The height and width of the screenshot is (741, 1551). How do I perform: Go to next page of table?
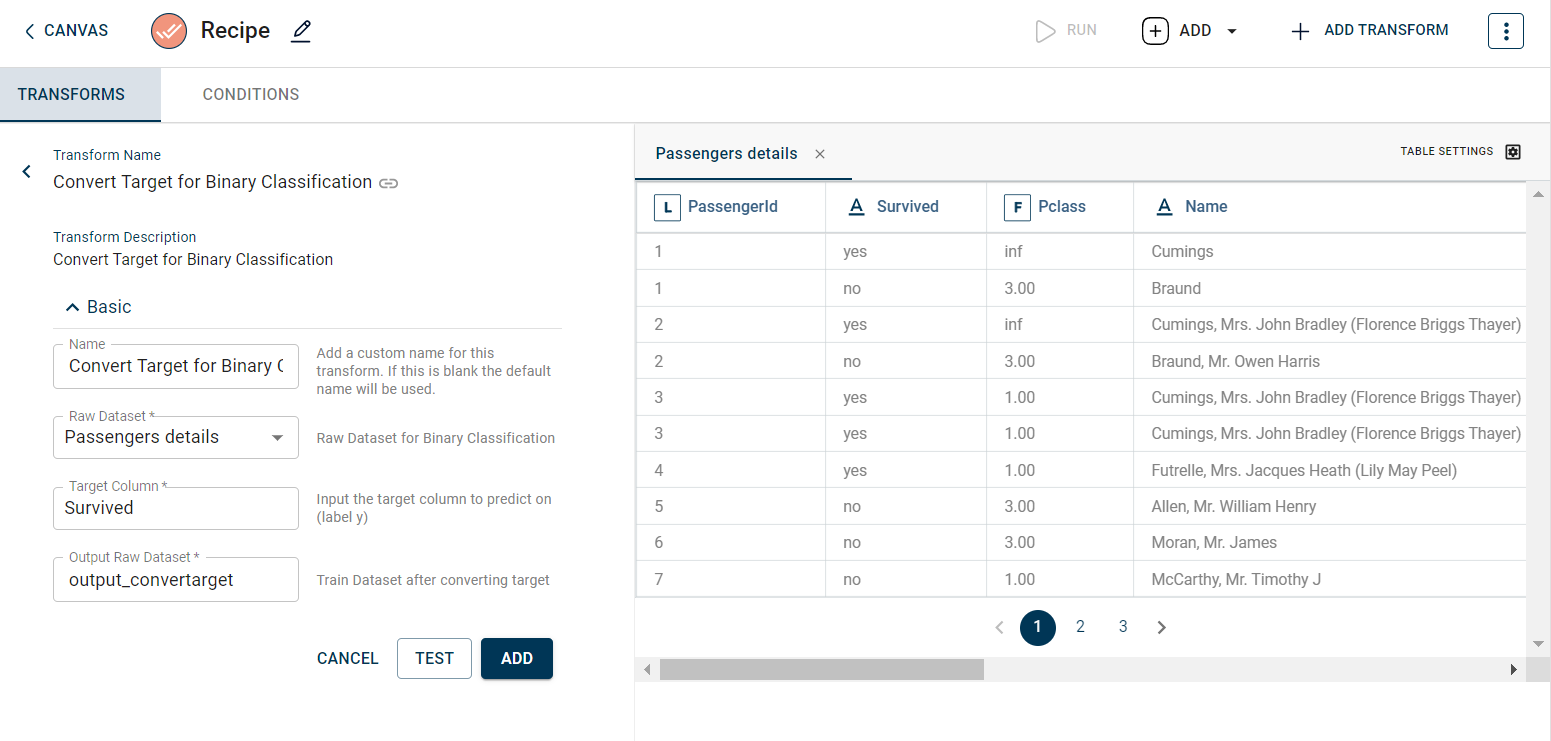coord(1161,627)
